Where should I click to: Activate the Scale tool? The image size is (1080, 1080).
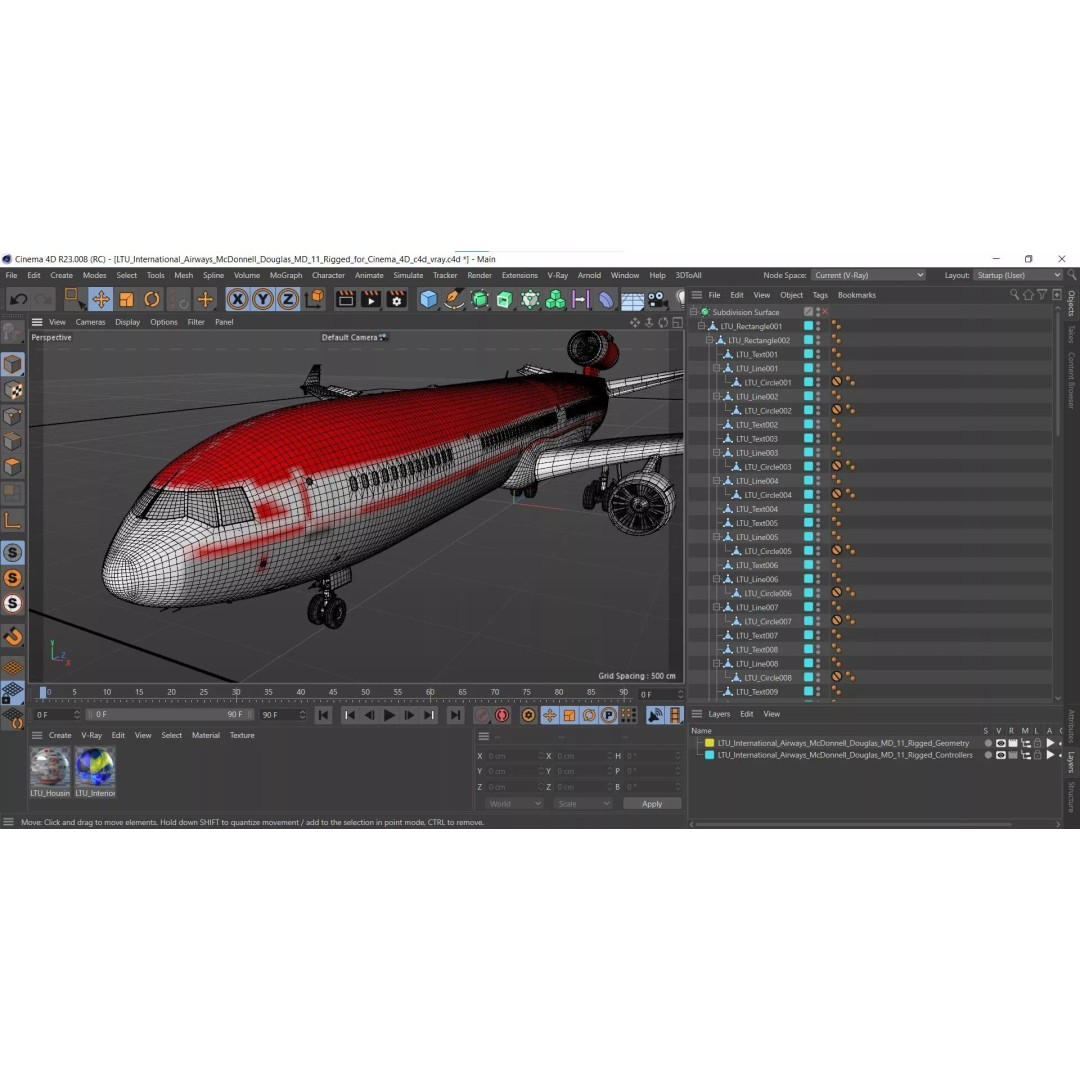tap(126, 299)
